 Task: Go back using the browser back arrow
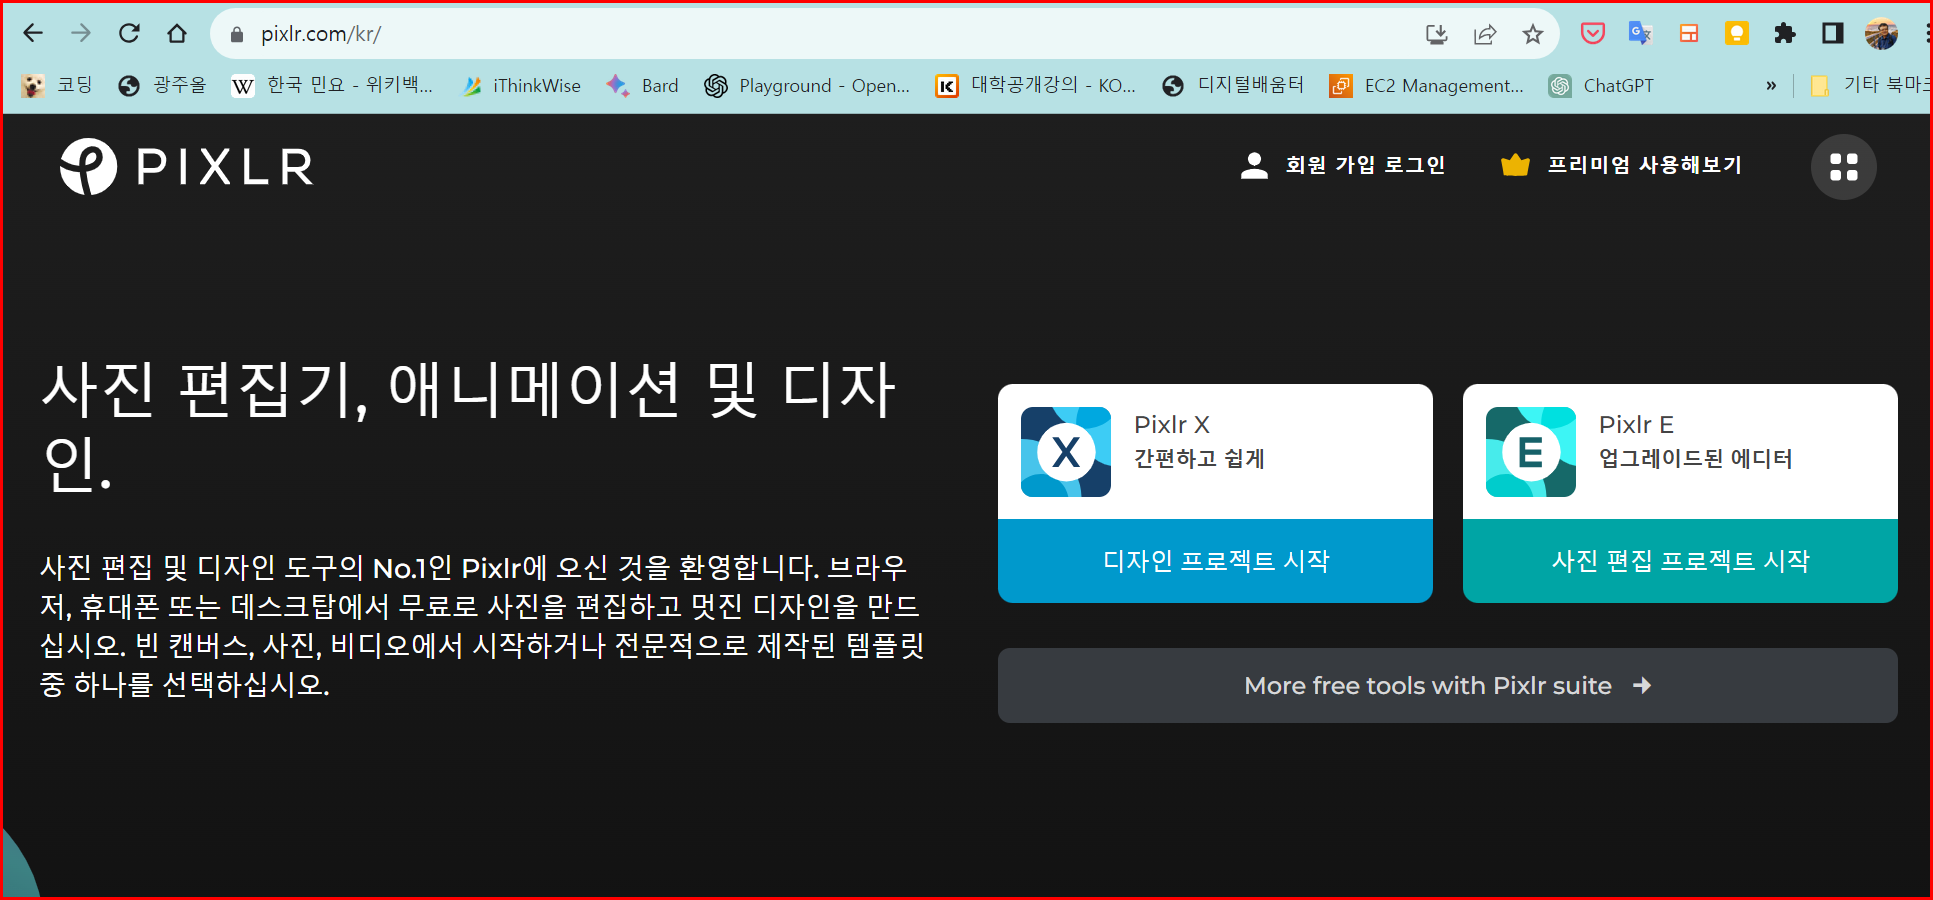point(33,34)
